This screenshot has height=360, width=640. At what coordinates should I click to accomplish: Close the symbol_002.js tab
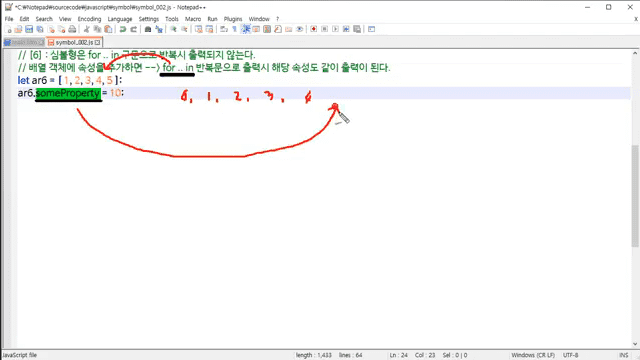click(x=98, y=42)
